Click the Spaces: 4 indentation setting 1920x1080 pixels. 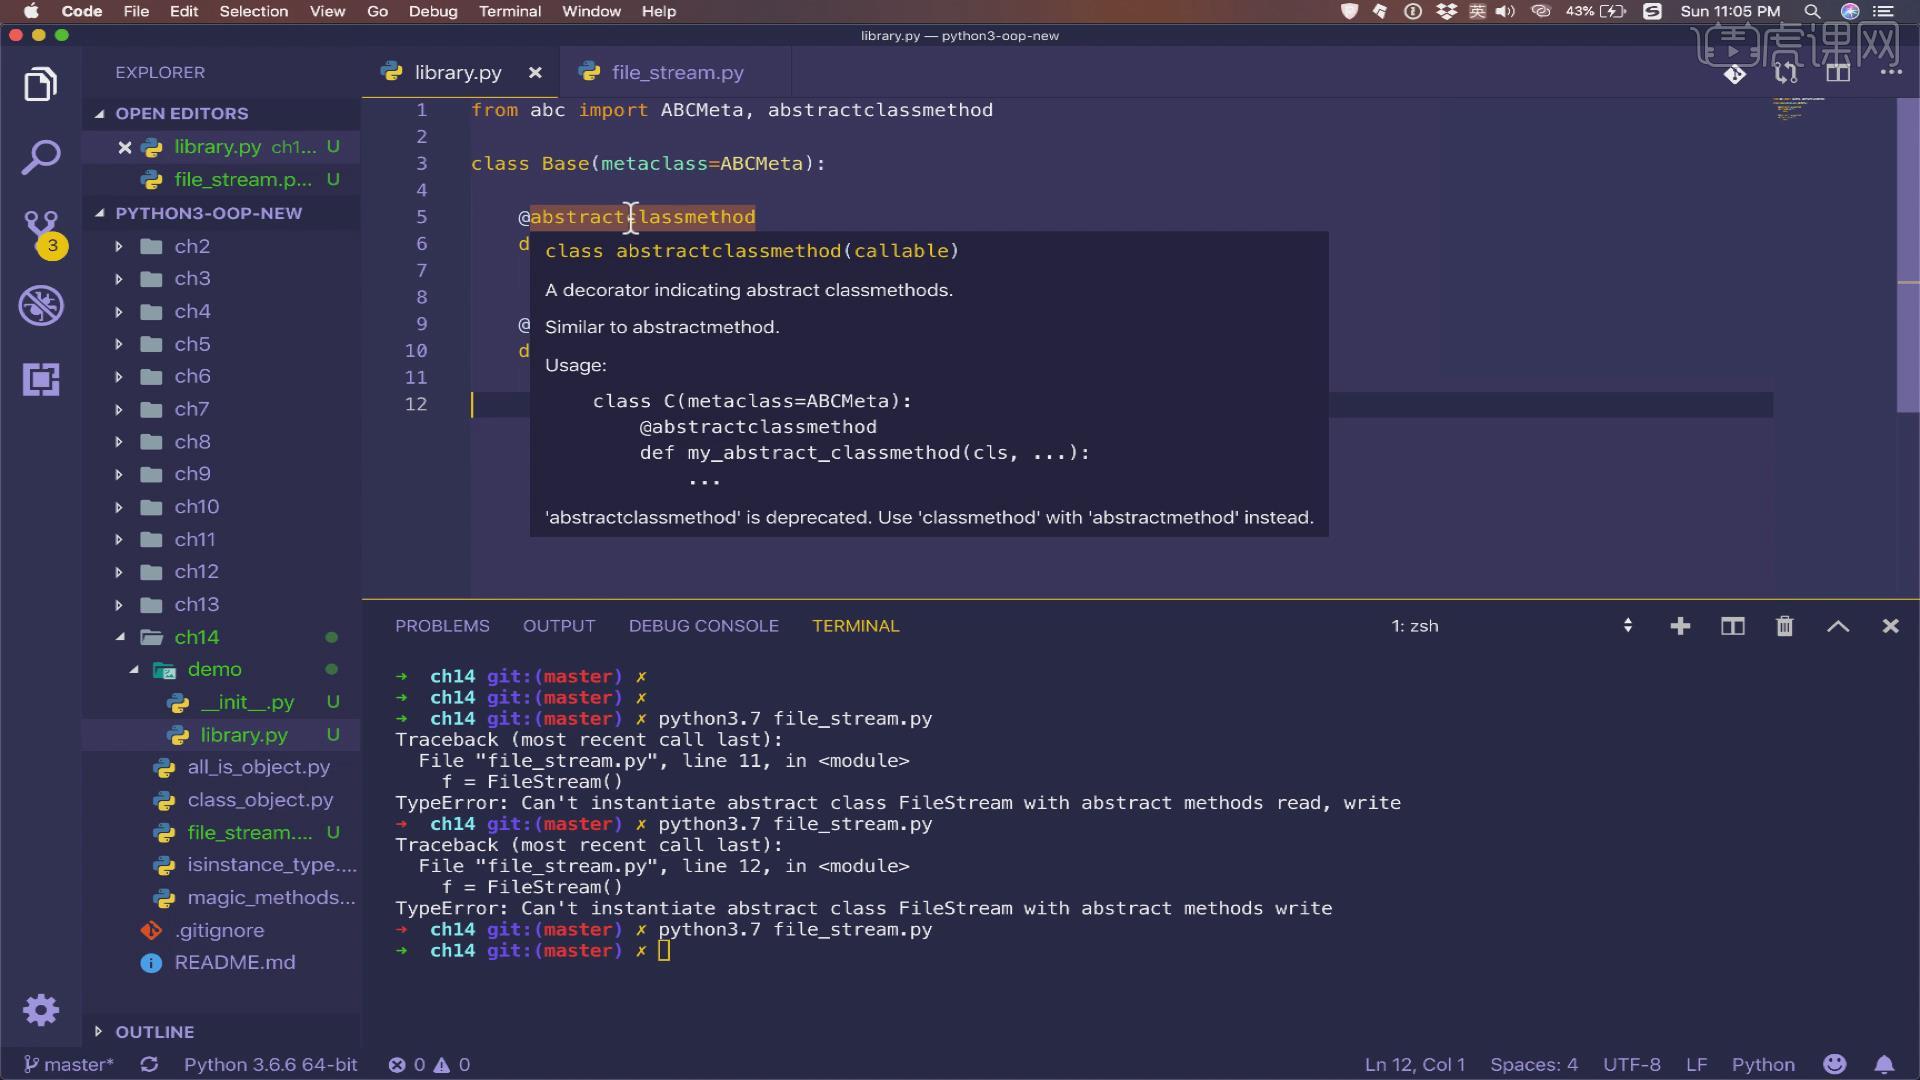1533,1064
